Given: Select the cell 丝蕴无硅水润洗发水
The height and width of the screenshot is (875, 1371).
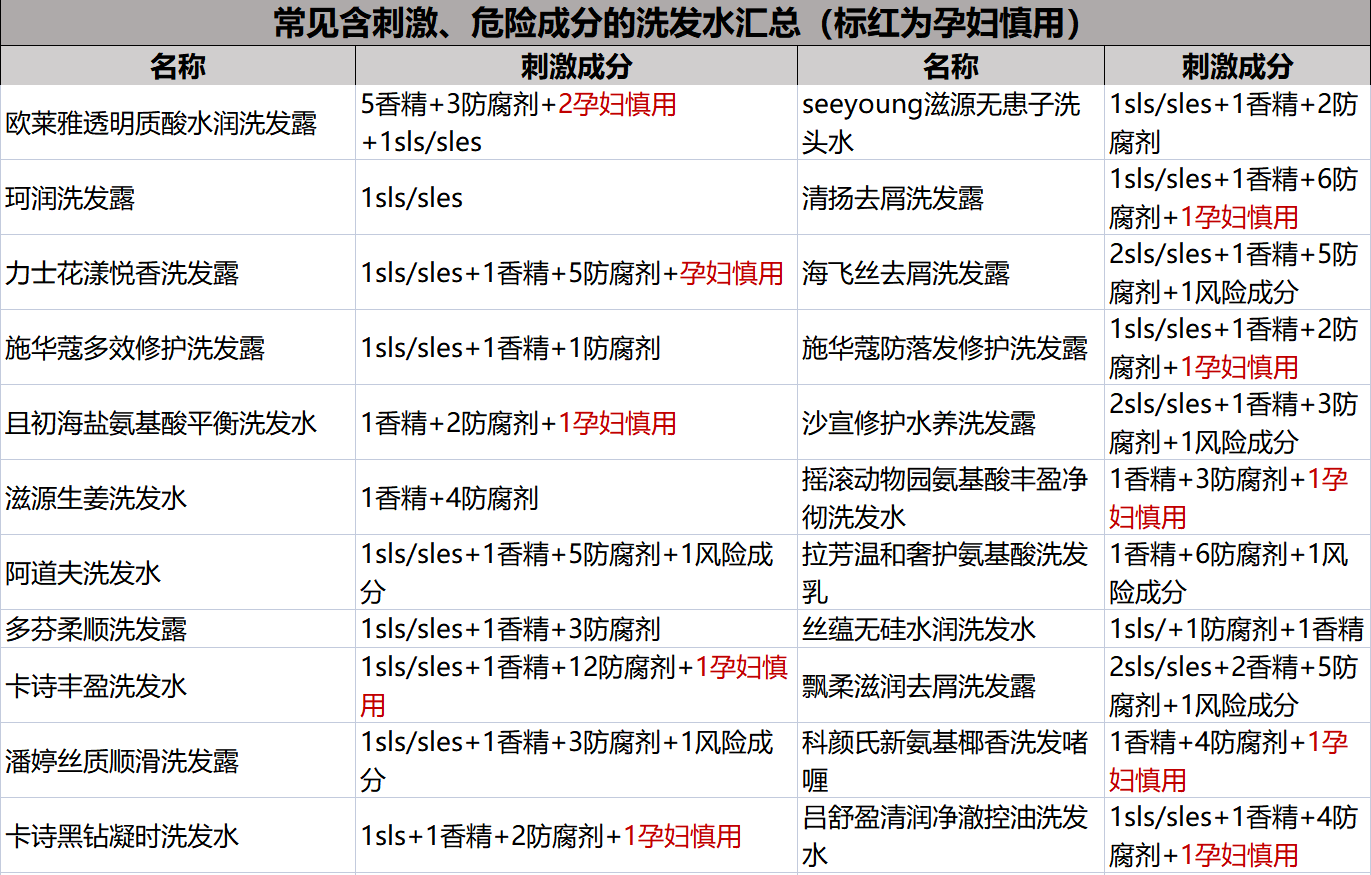Looking at the screenshot, I should click(x=951, y=629).
